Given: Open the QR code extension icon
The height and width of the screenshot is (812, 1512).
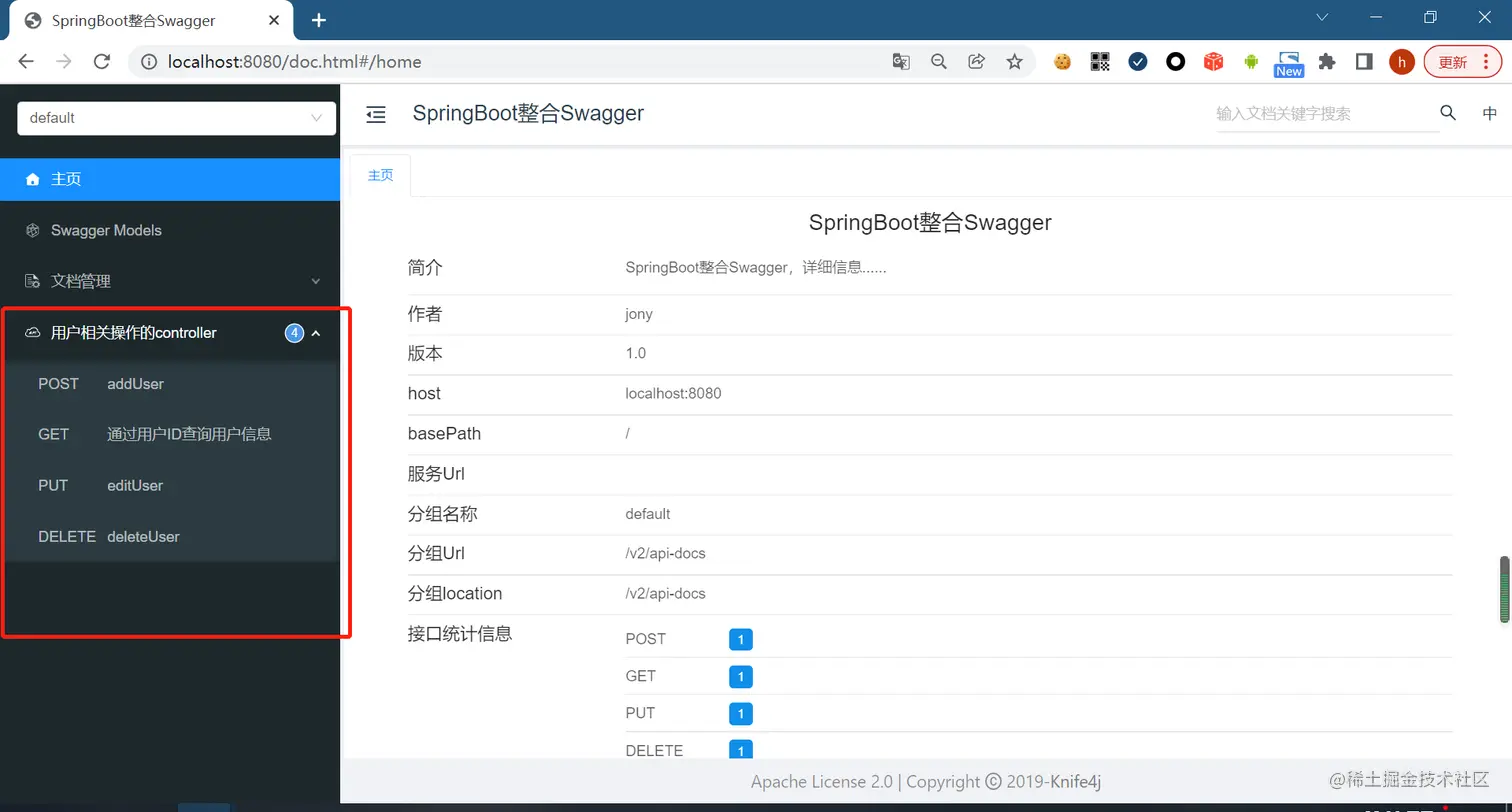Looking at the screenshot, I should 1100,62.
